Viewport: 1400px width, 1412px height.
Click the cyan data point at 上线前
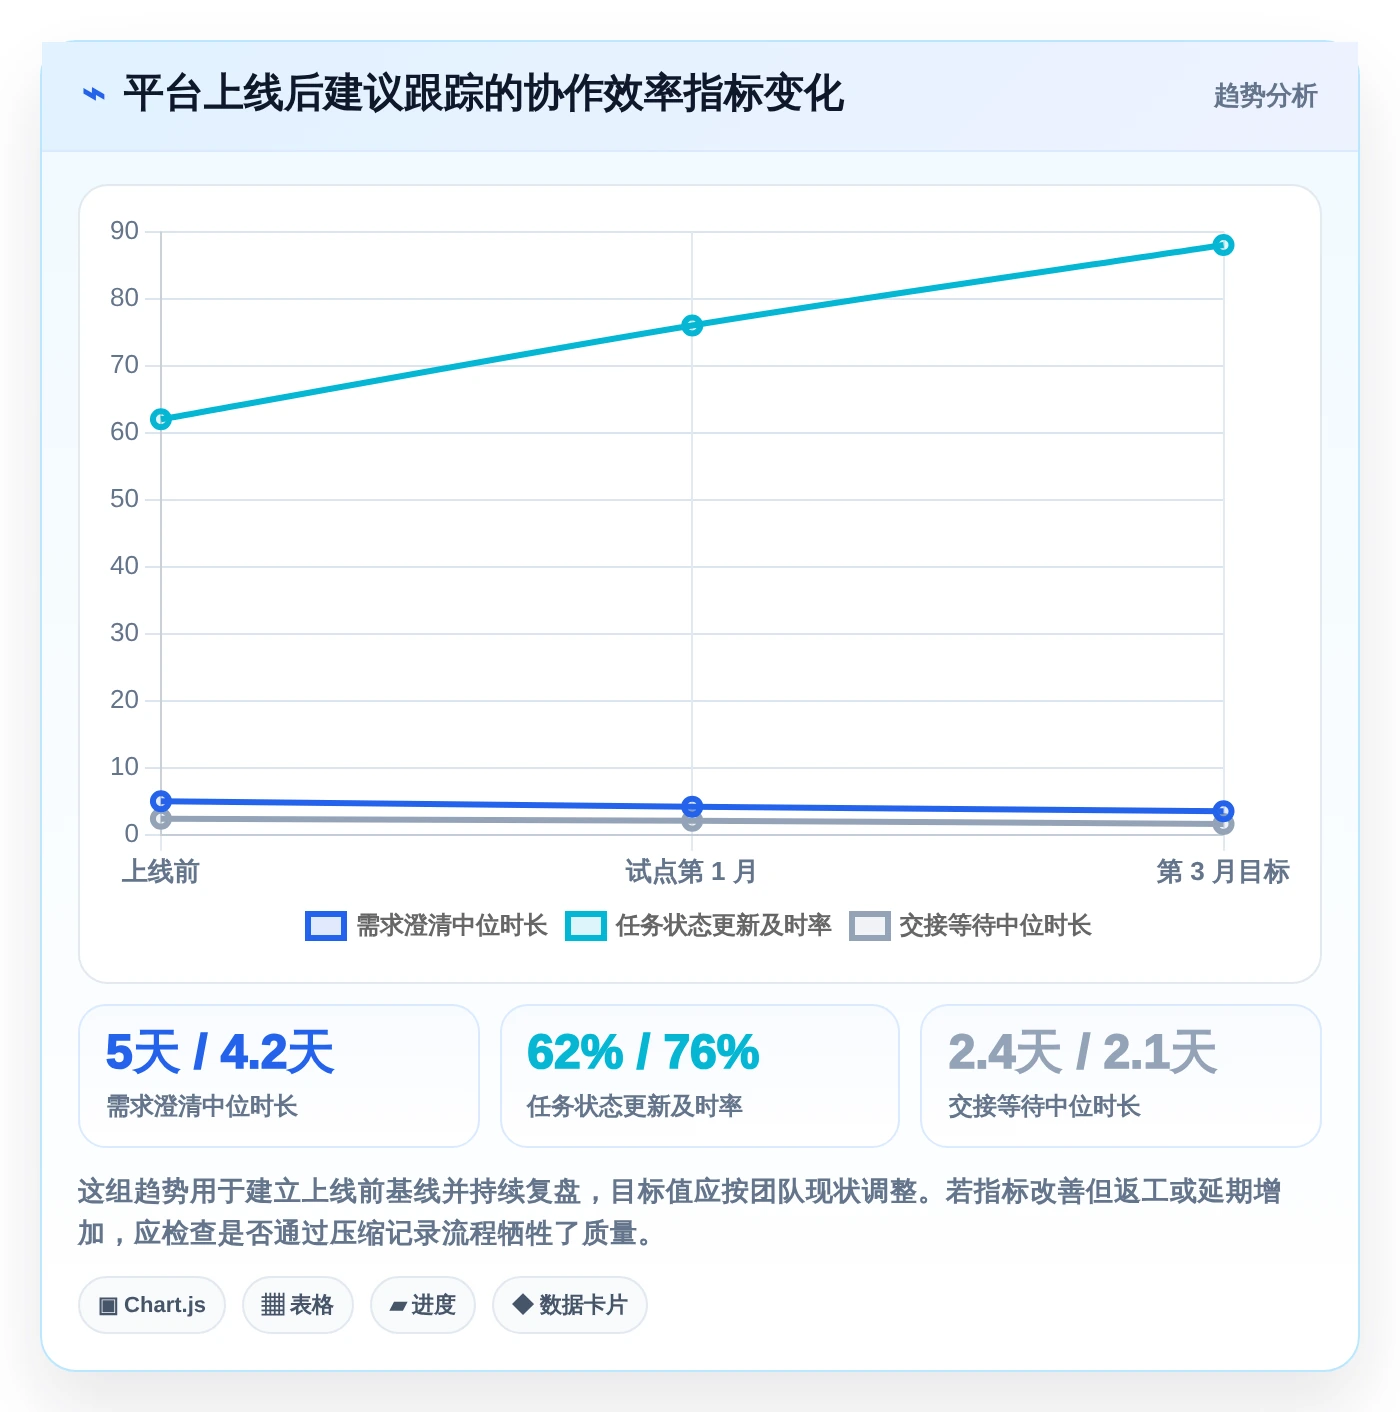coord(161,419)
